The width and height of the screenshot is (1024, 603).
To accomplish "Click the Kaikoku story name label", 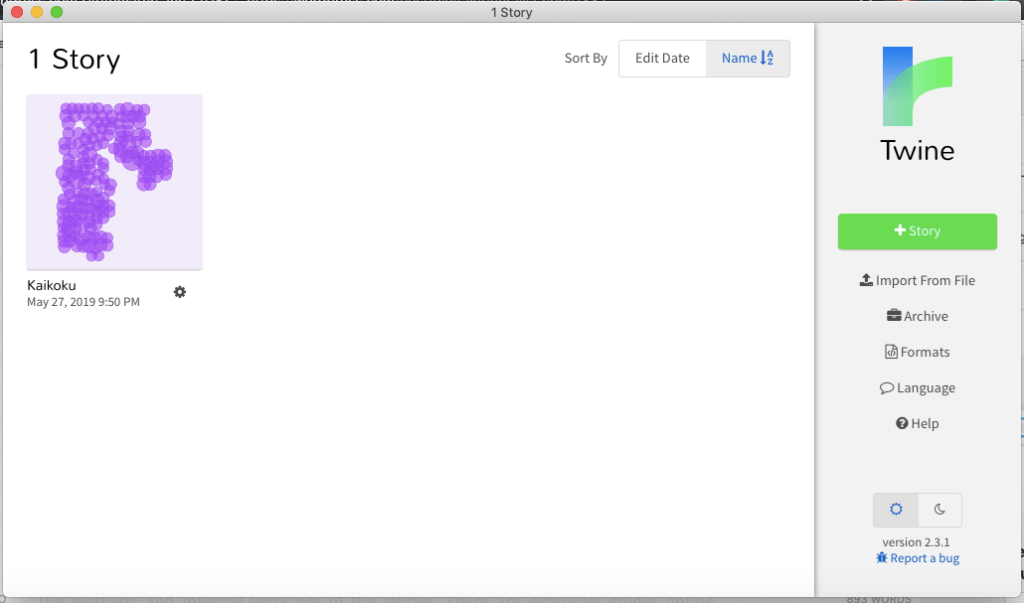I will click(52, 286).
